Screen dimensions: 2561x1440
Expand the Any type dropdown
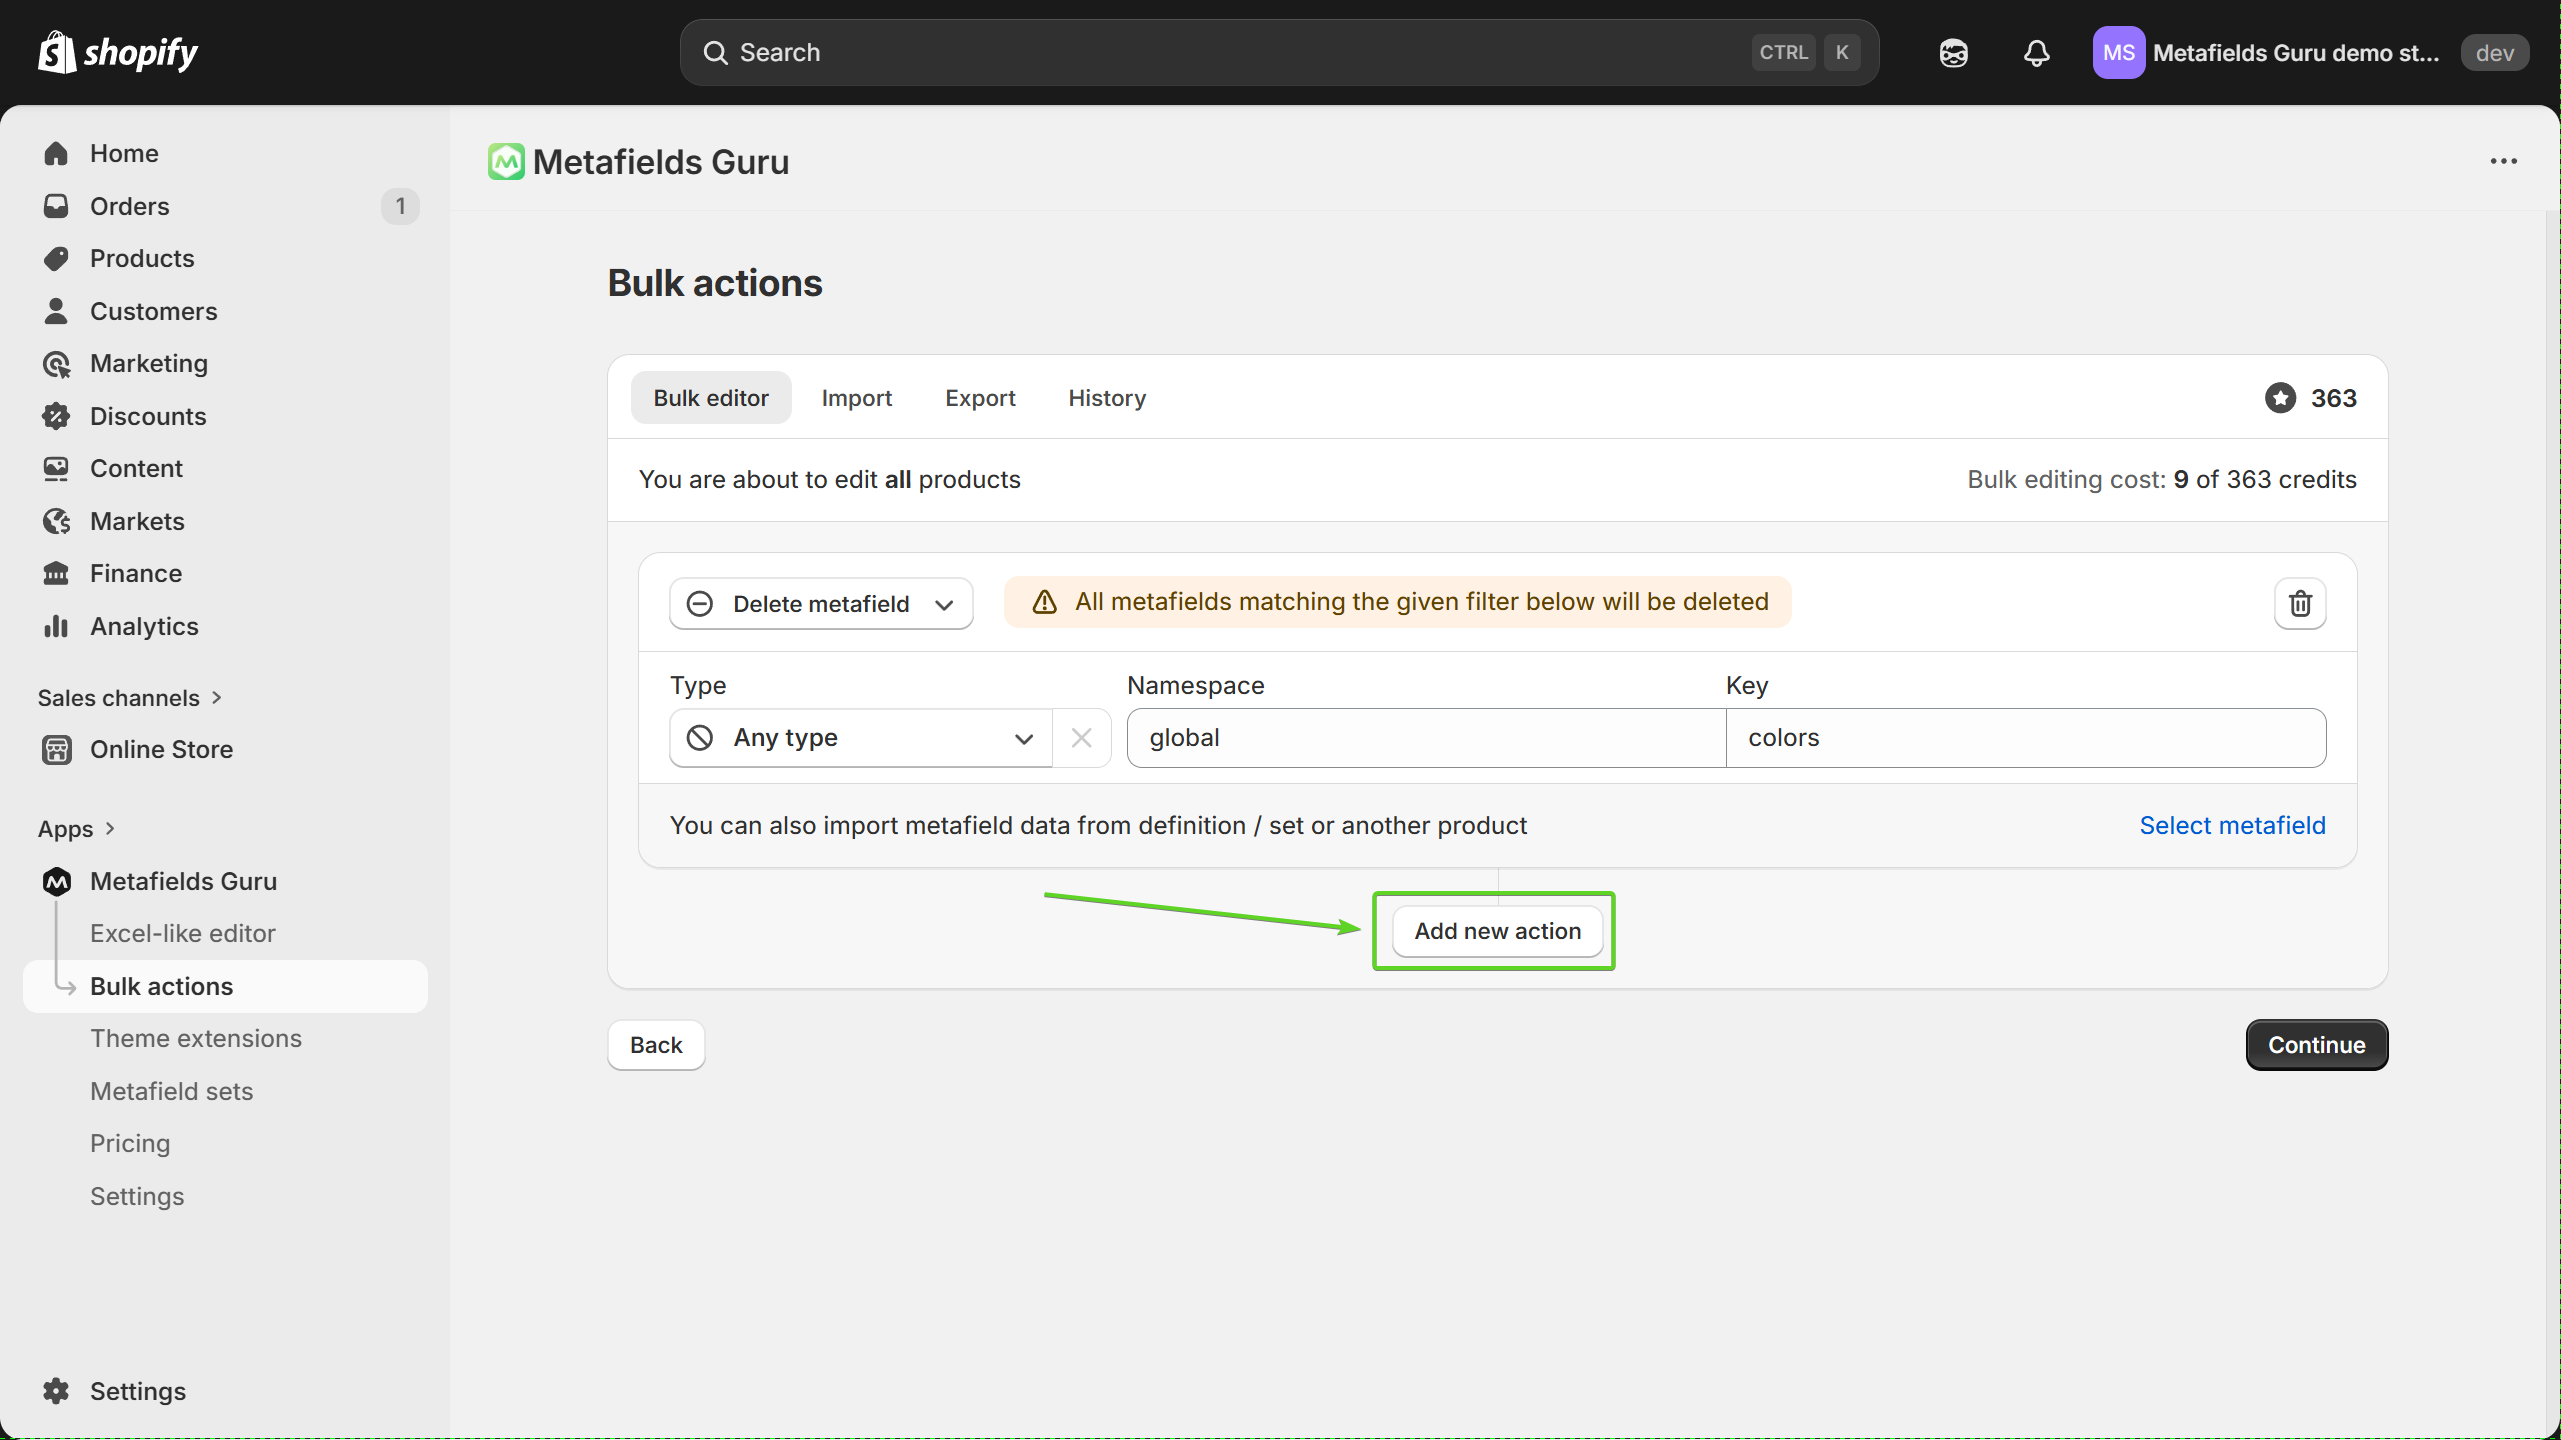click(x=860, y=738)
